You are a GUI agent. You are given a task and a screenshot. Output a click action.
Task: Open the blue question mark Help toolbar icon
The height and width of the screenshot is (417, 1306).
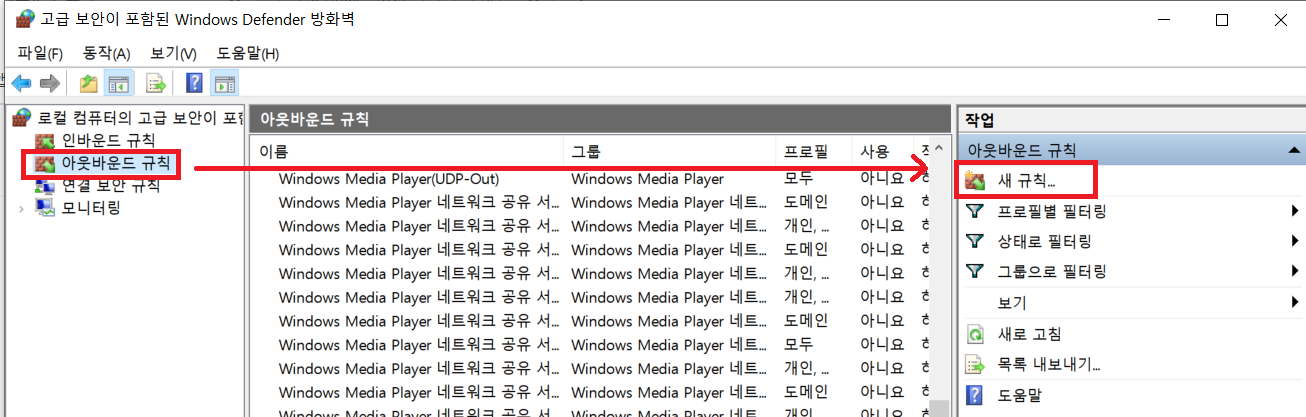point(195,84)
